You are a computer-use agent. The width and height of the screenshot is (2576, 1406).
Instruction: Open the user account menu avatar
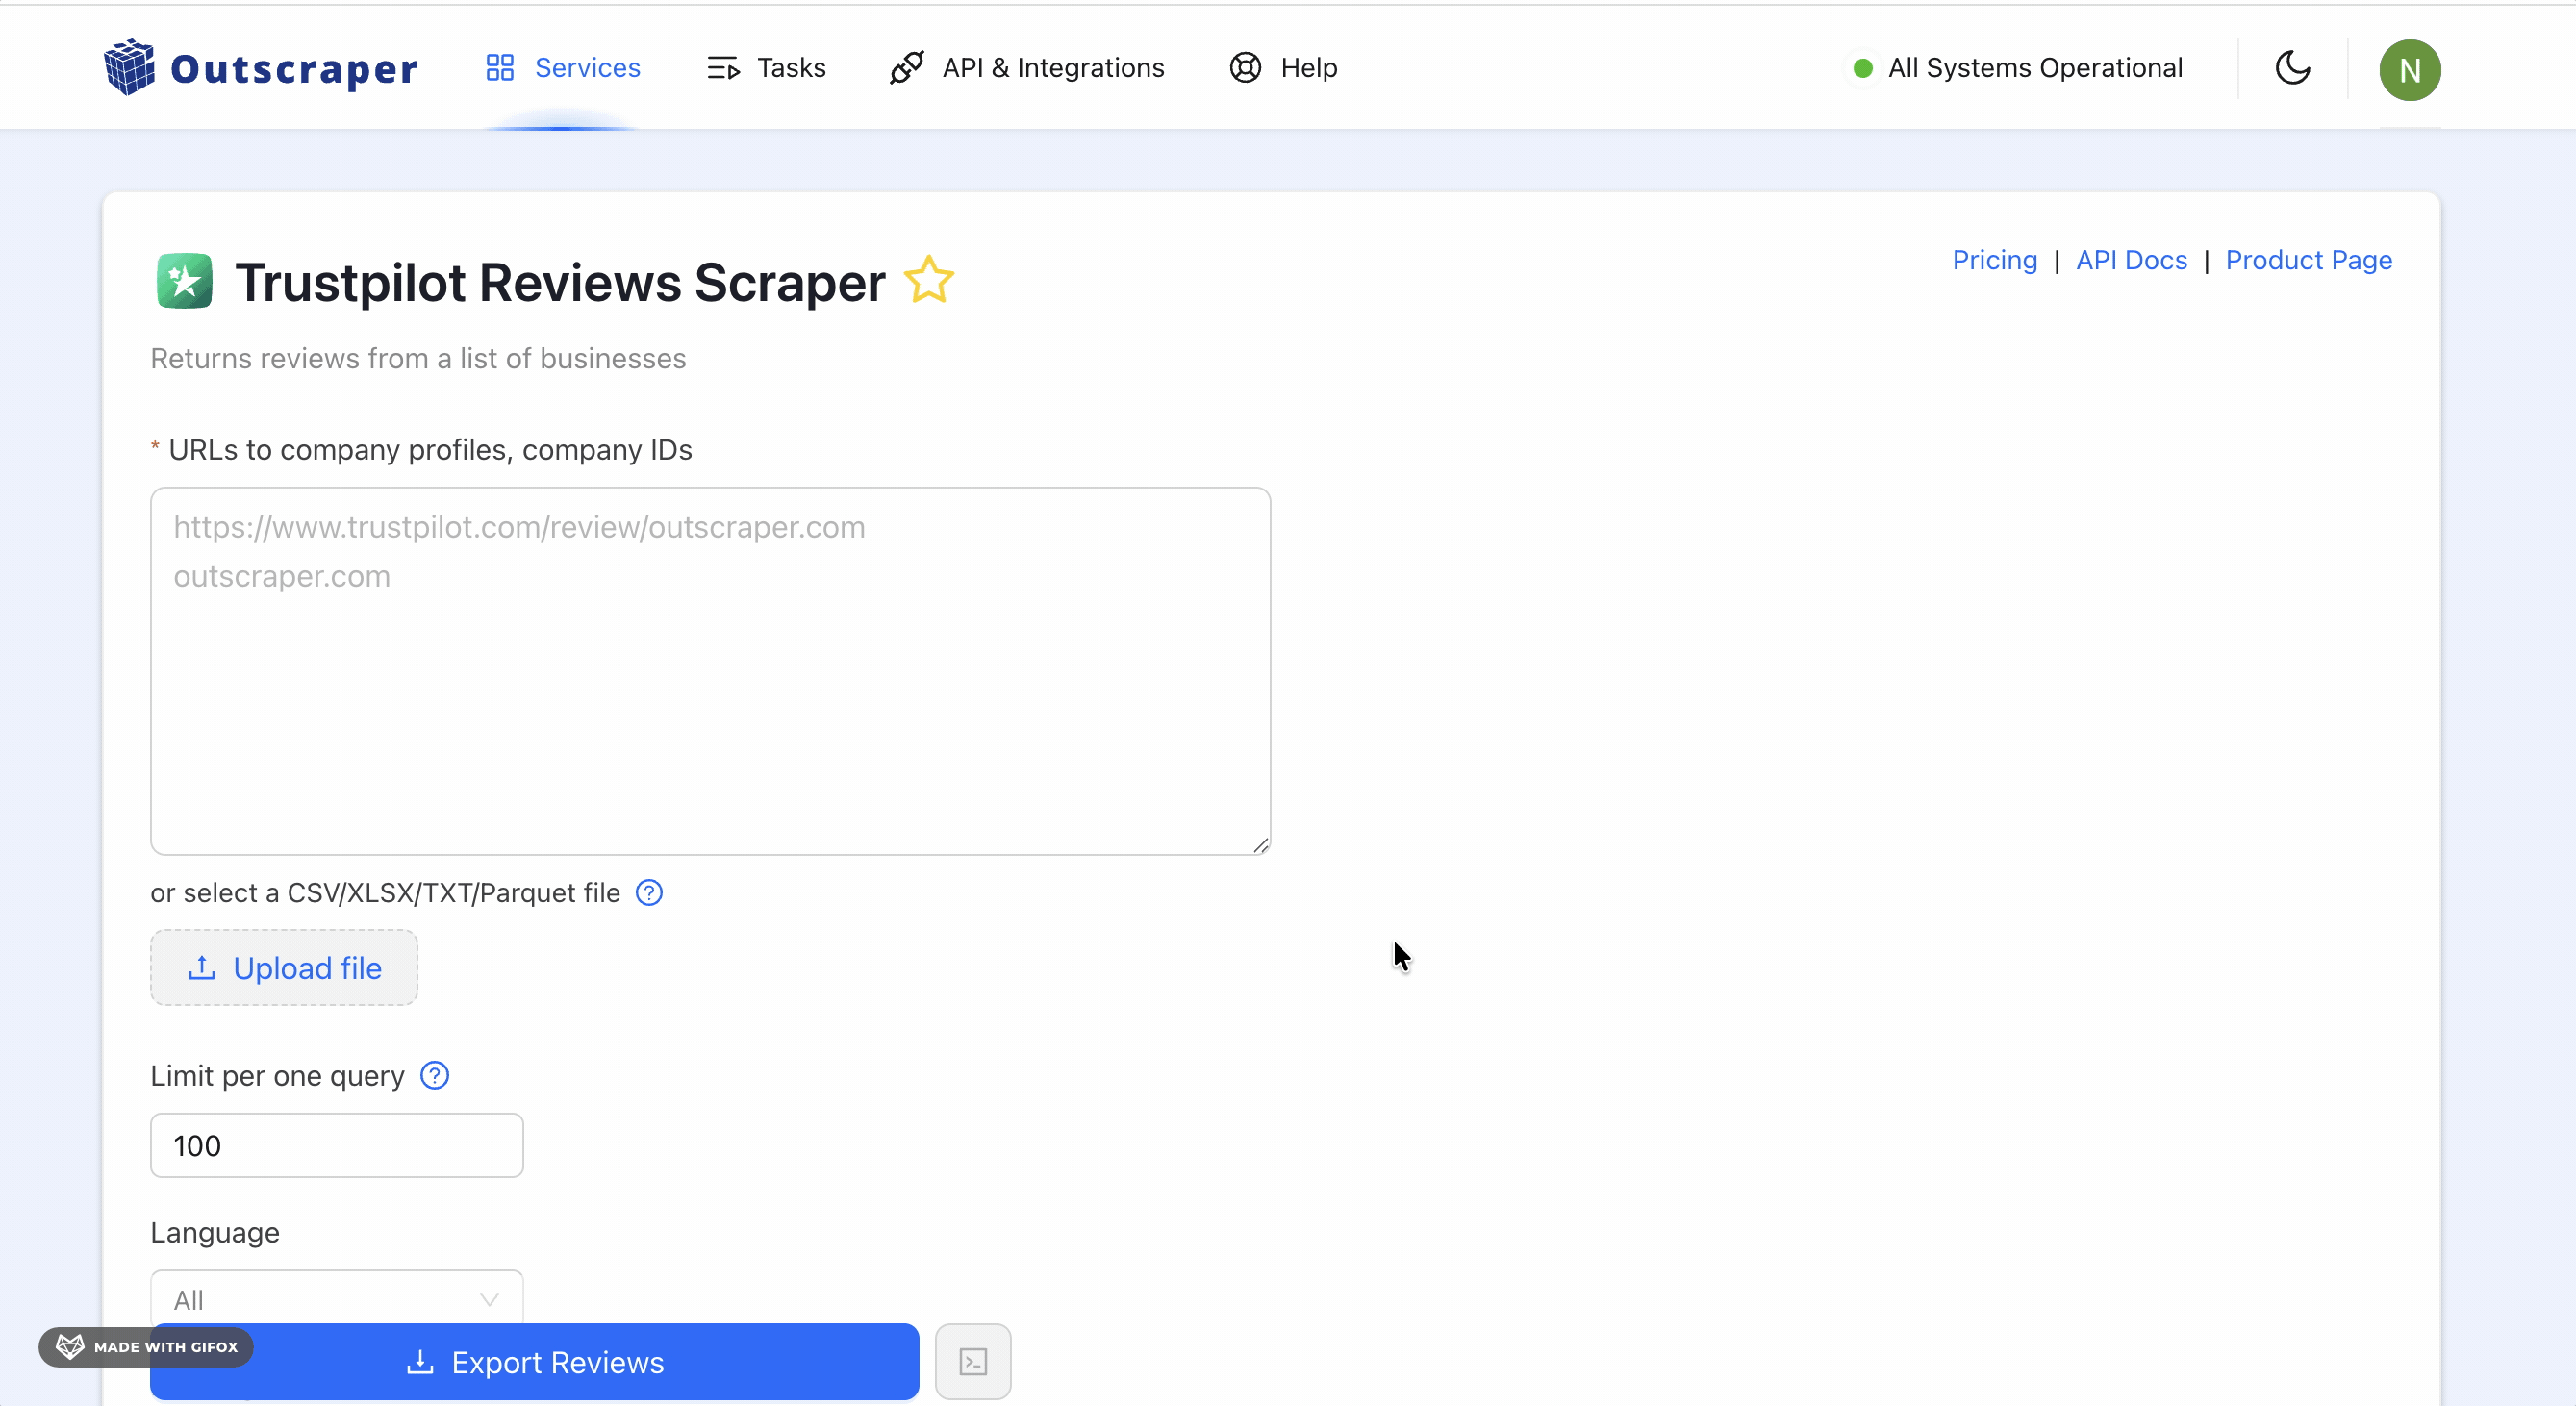coord(2410,68)
